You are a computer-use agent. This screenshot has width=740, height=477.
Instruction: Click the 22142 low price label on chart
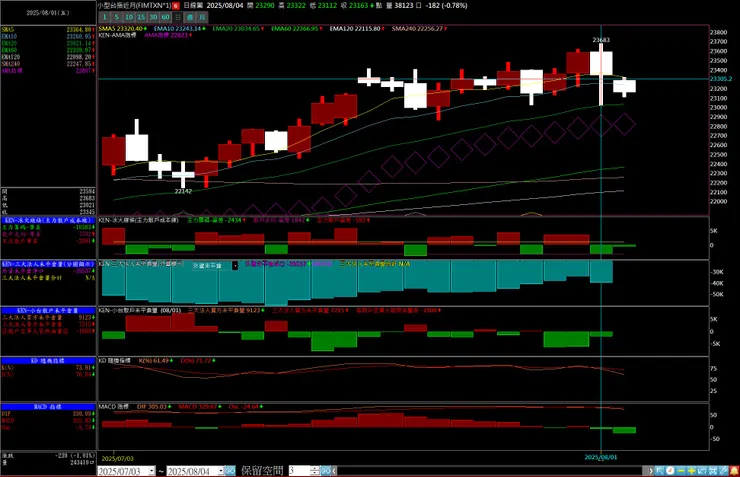183,191
